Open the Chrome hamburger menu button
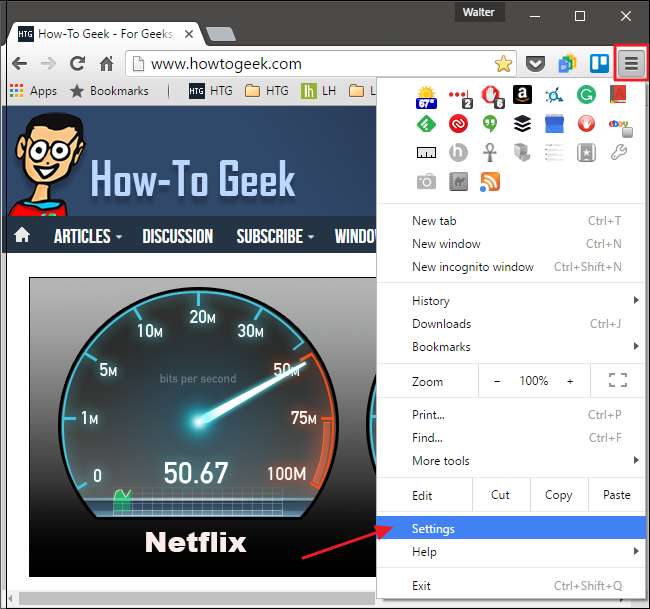 [x=631, y=63]
